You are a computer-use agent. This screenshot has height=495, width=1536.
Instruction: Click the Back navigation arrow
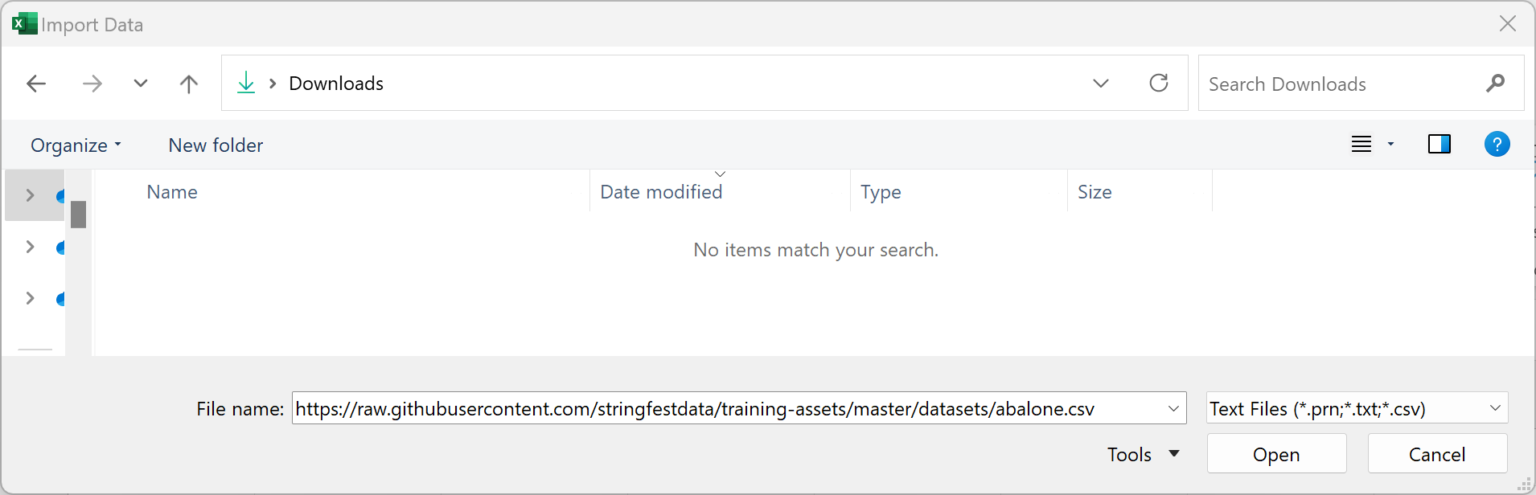(x=36, y=84)
